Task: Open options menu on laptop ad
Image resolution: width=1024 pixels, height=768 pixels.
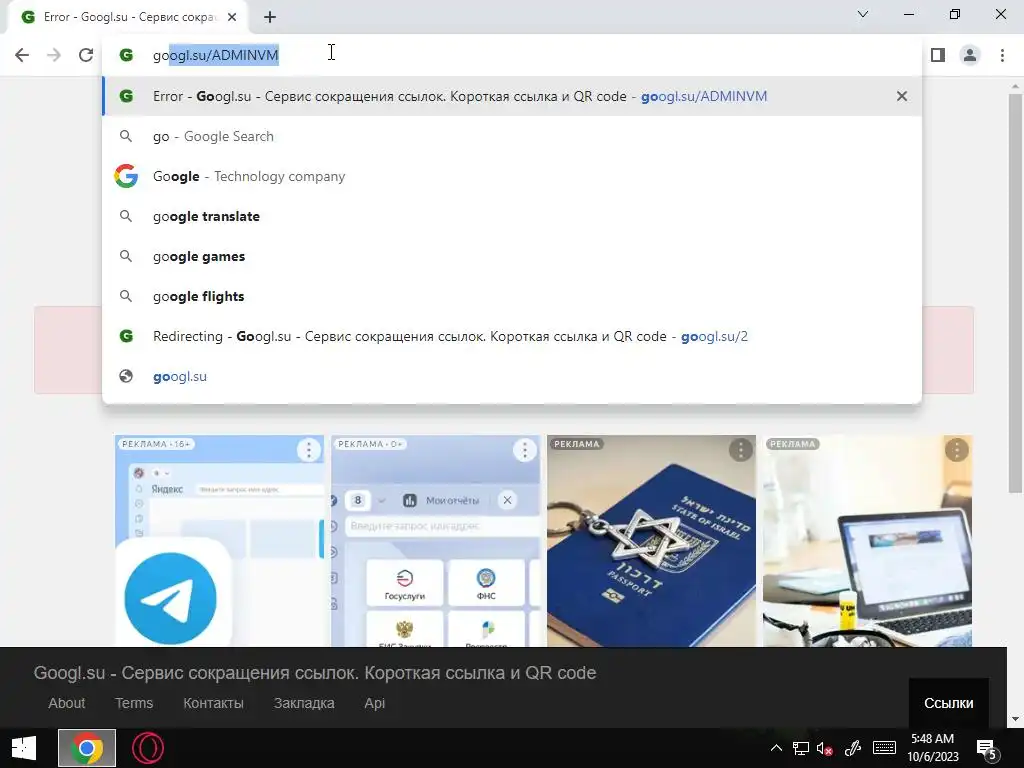Action: click(x=957, y=450)
